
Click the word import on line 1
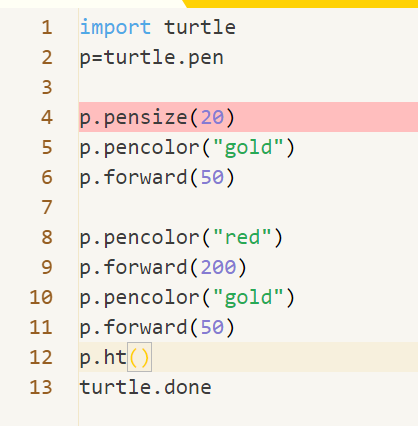115,27
